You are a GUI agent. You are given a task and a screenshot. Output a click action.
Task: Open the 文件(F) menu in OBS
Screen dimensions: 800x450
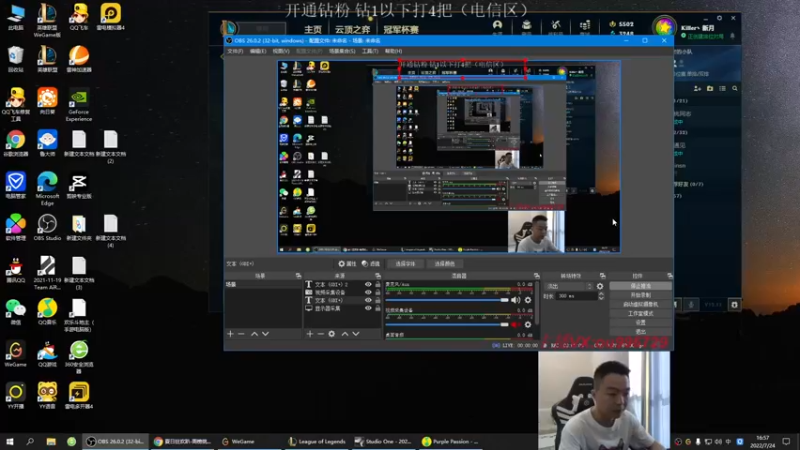[x=235, y=51]
